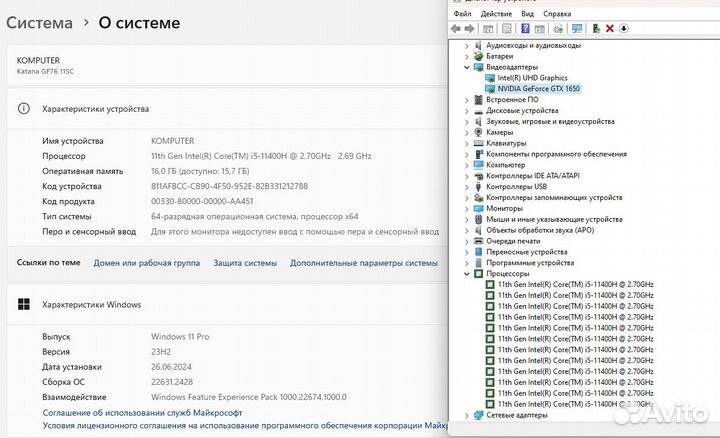The image size is (720, 438).
Task: Open Дополнительные параметры системы link
Action: [x=363, y=263]
